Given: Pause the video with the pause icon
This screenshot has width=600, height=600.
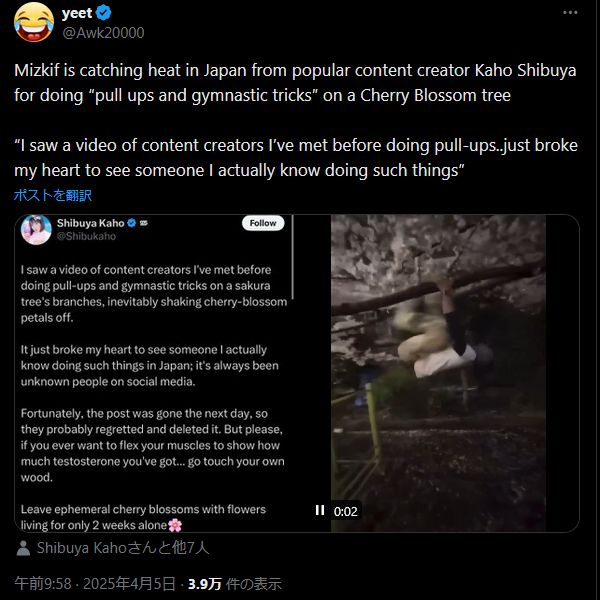Looking at the screenshot, I should (x=320, y=510).
